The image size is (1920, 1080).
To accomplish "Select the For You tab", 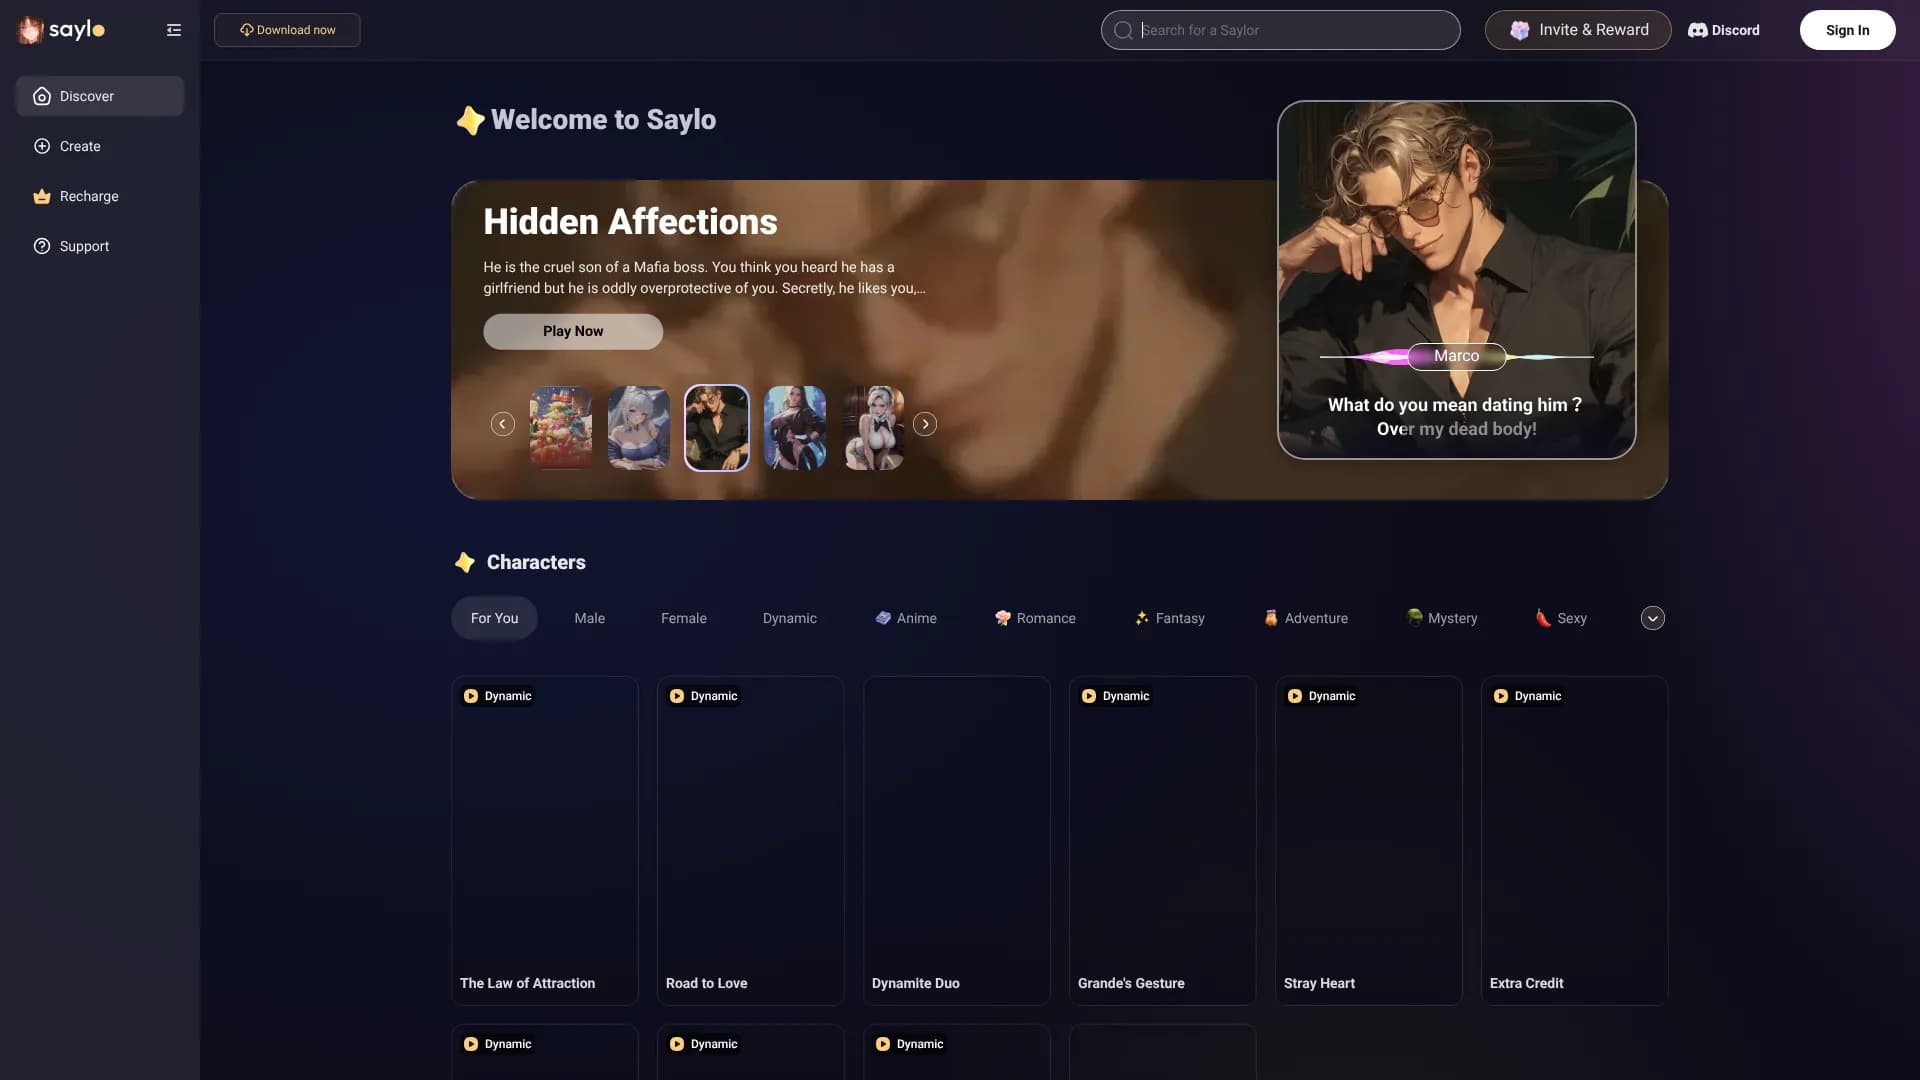I will coord(494,618).
